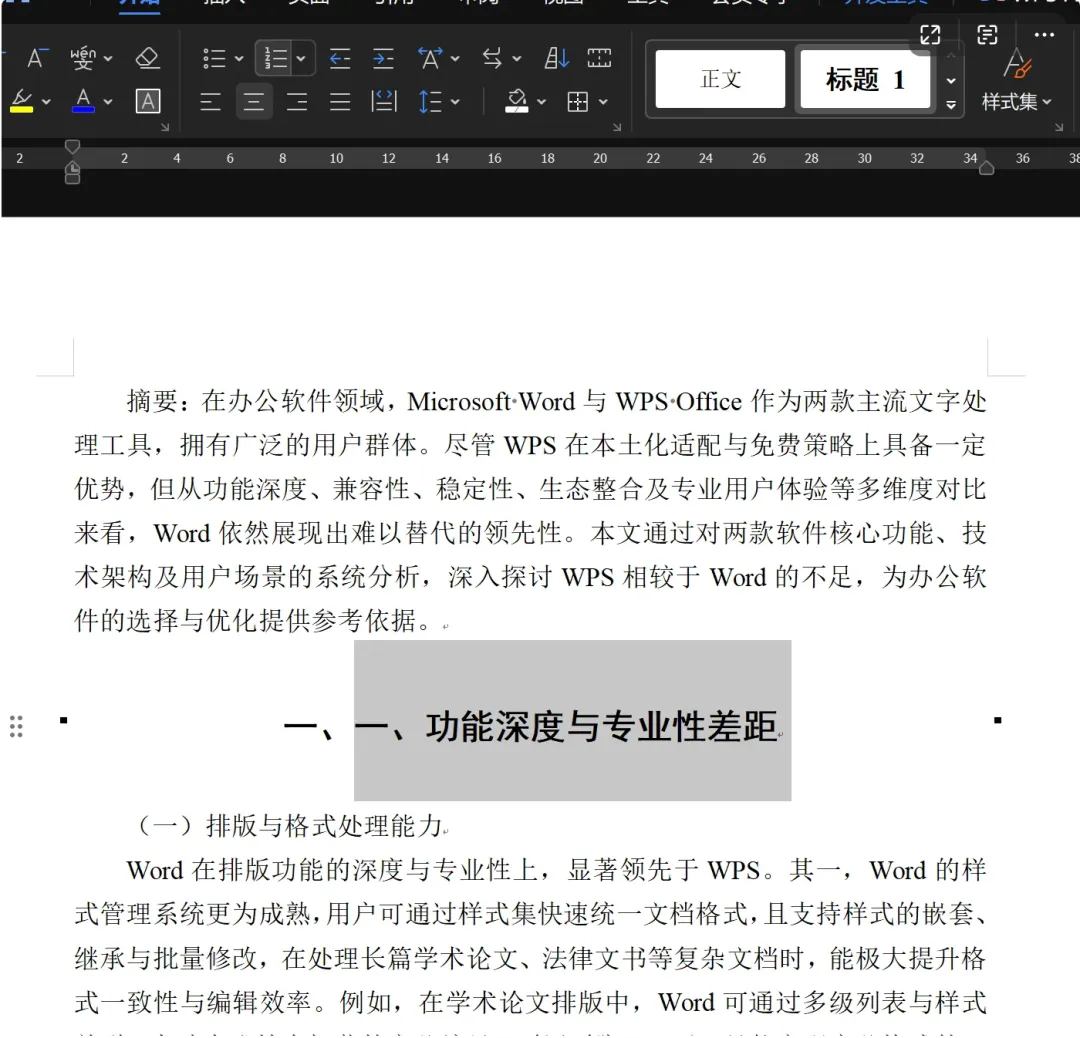Open the shading color dropdown arrow
Viewport: 1080px width, 1038px height.
point(541,102)
